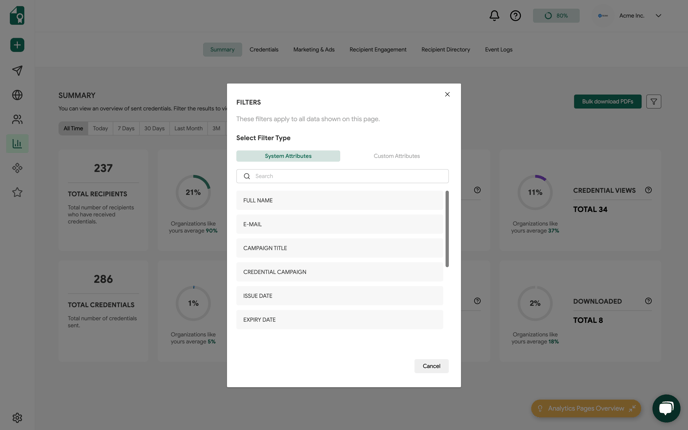The width and height of the screenshot is (688, 430).
Task: Select the System Attributes filter type
Action: click(x=288, y=156)
